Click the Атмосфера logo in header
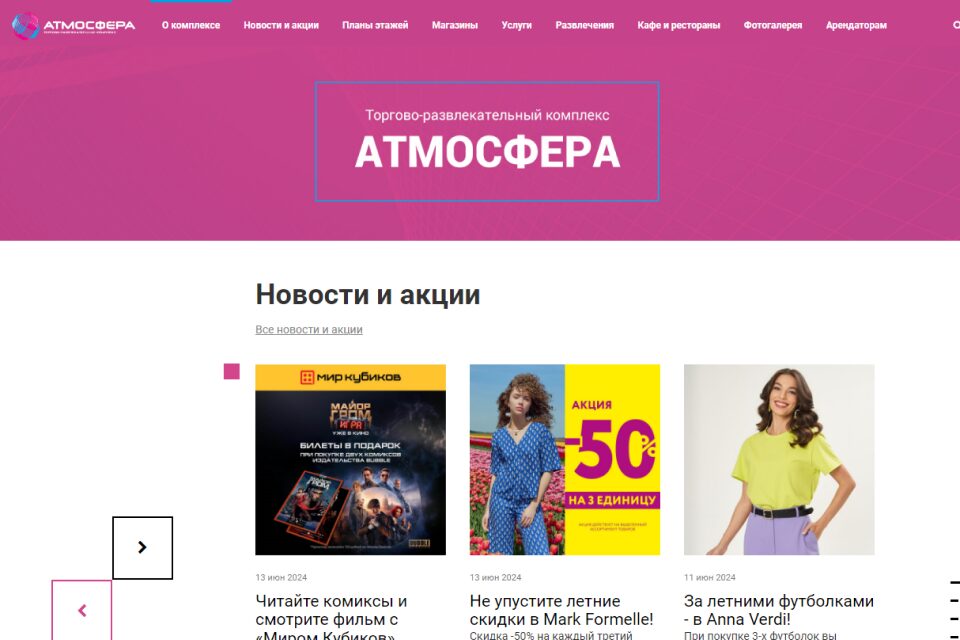Viewport: 960px width, 640px height. pos(73,26)
